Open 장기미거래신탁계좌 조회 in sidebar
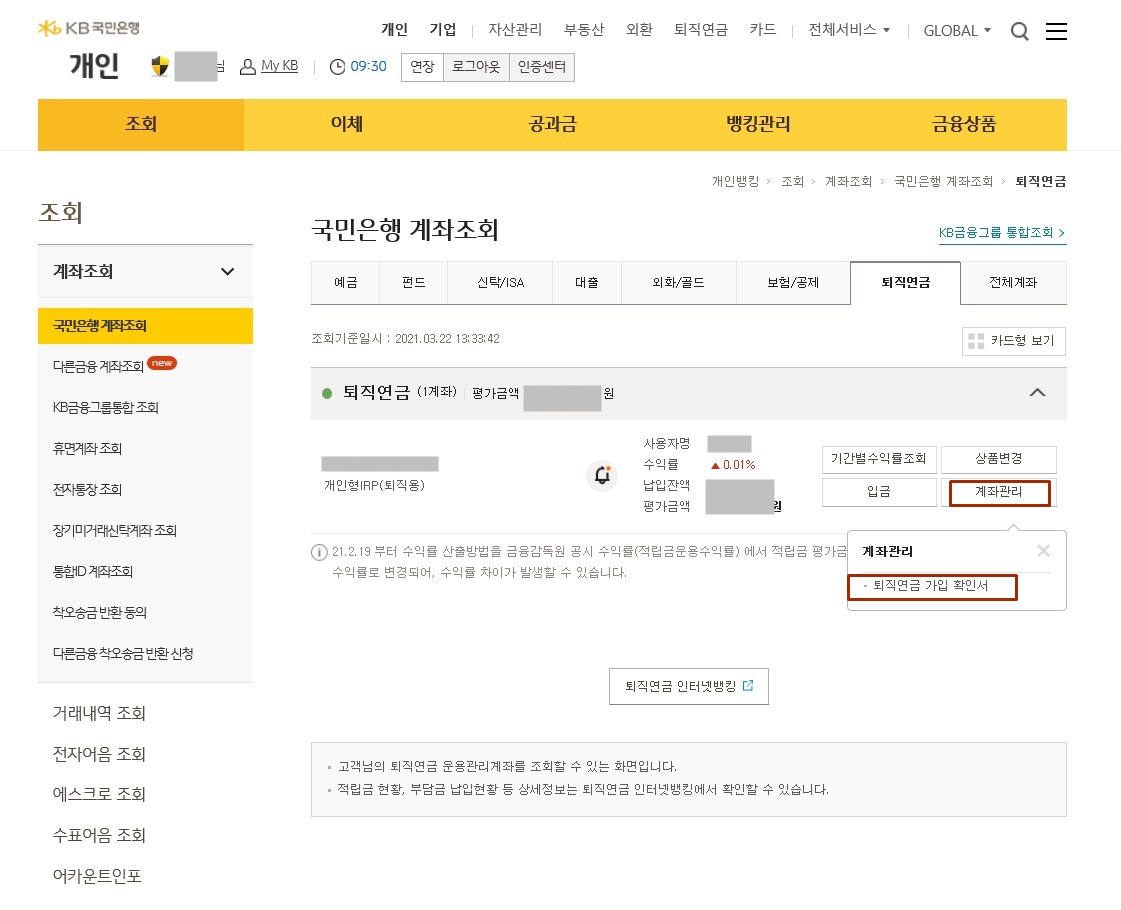The height and width of the screenshot is (910, 1121). click(x=114, y=530)
